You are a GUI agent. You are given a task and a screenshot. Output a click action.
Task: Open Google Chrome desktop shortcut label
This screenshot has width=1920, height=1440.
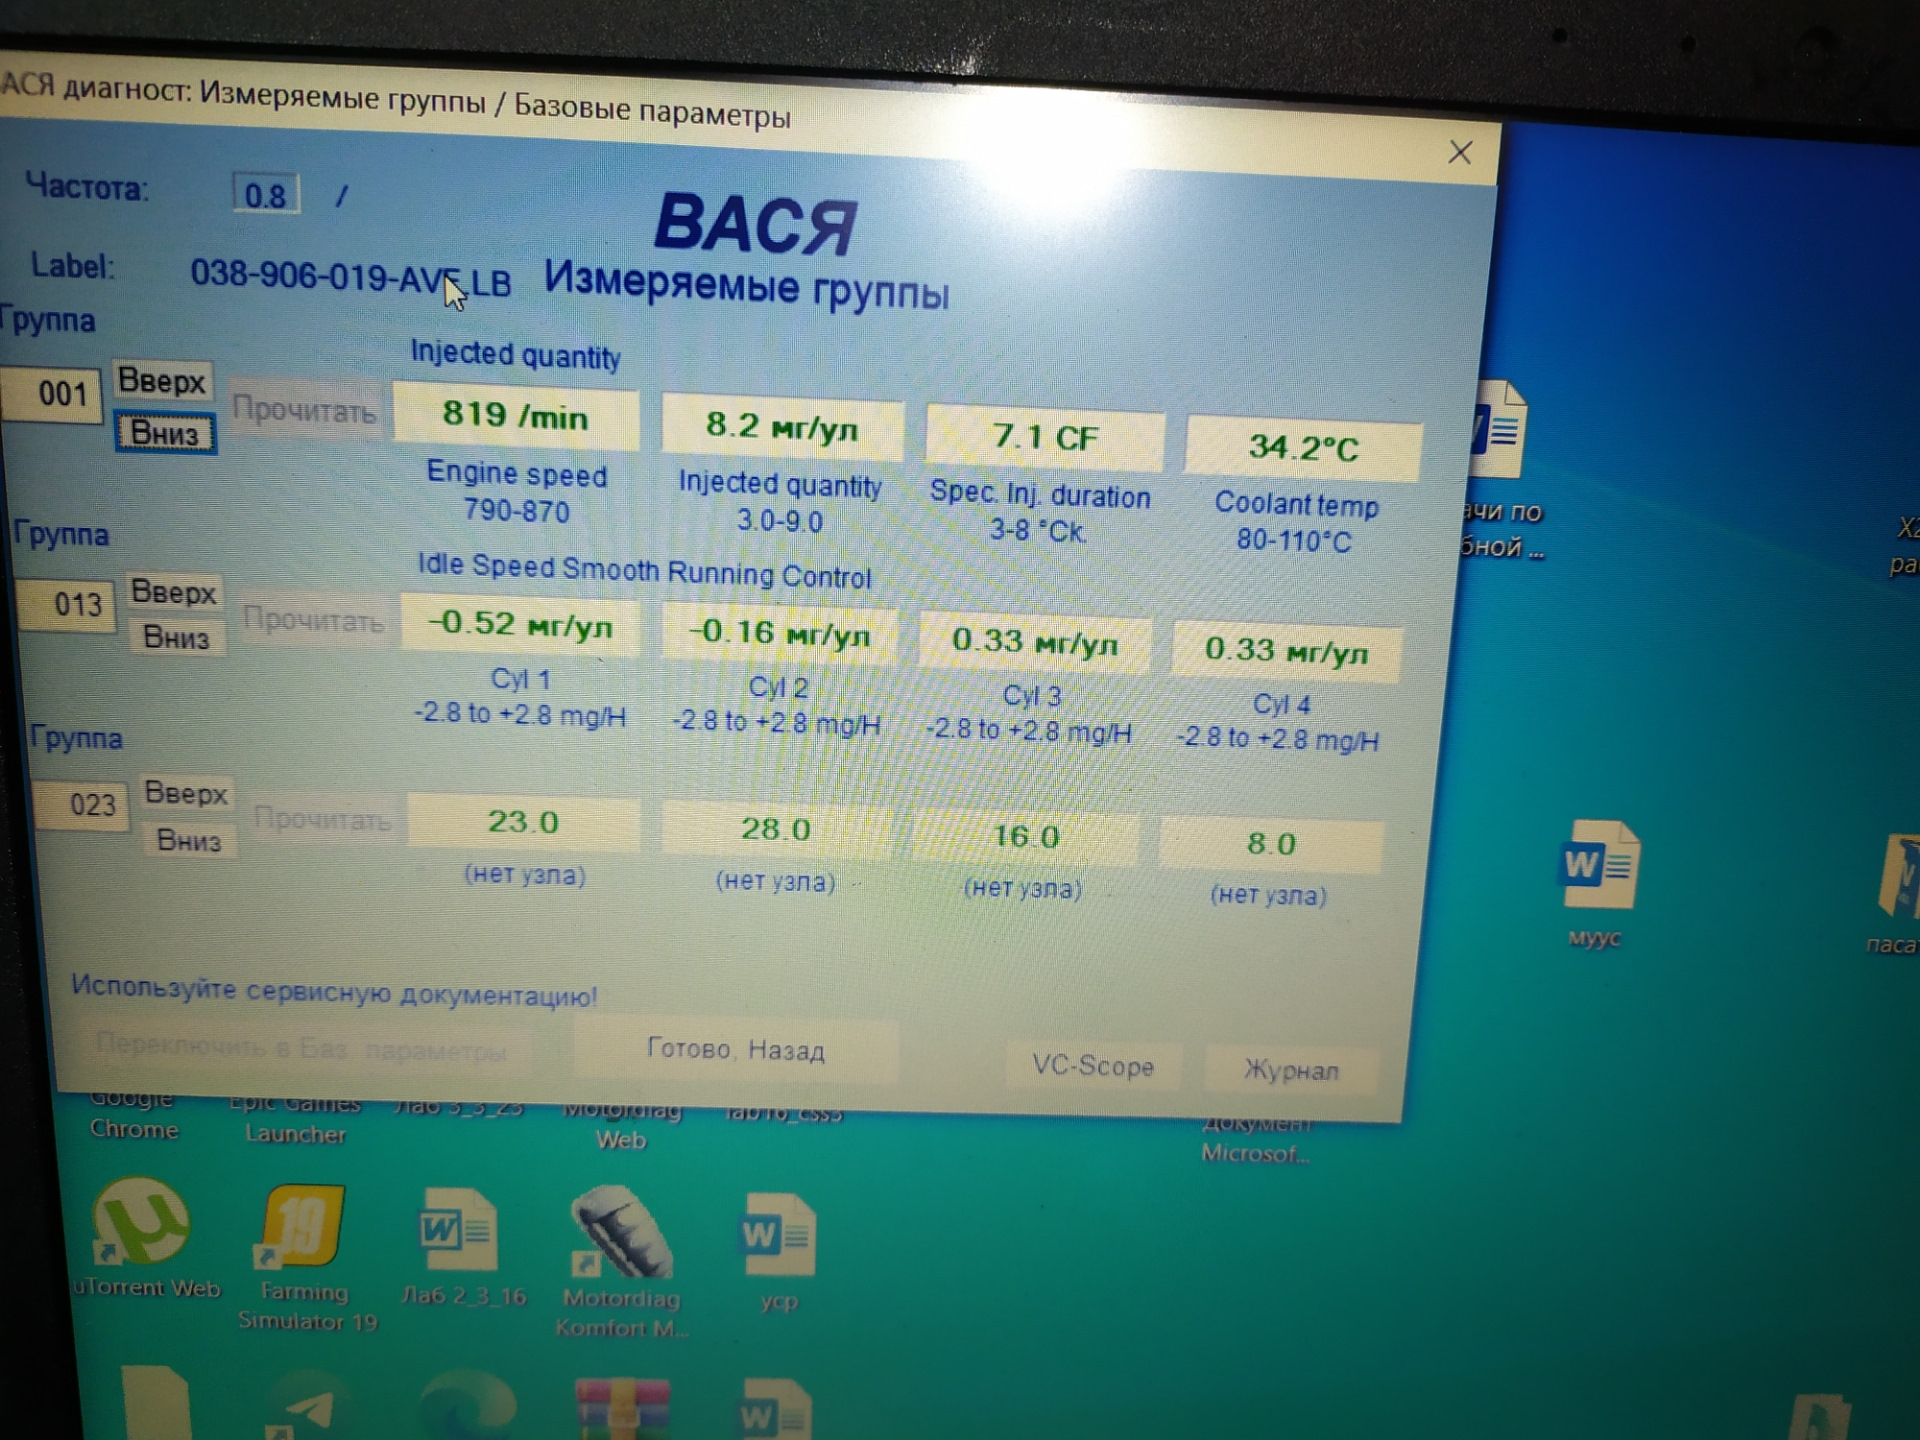(134, 1116)
